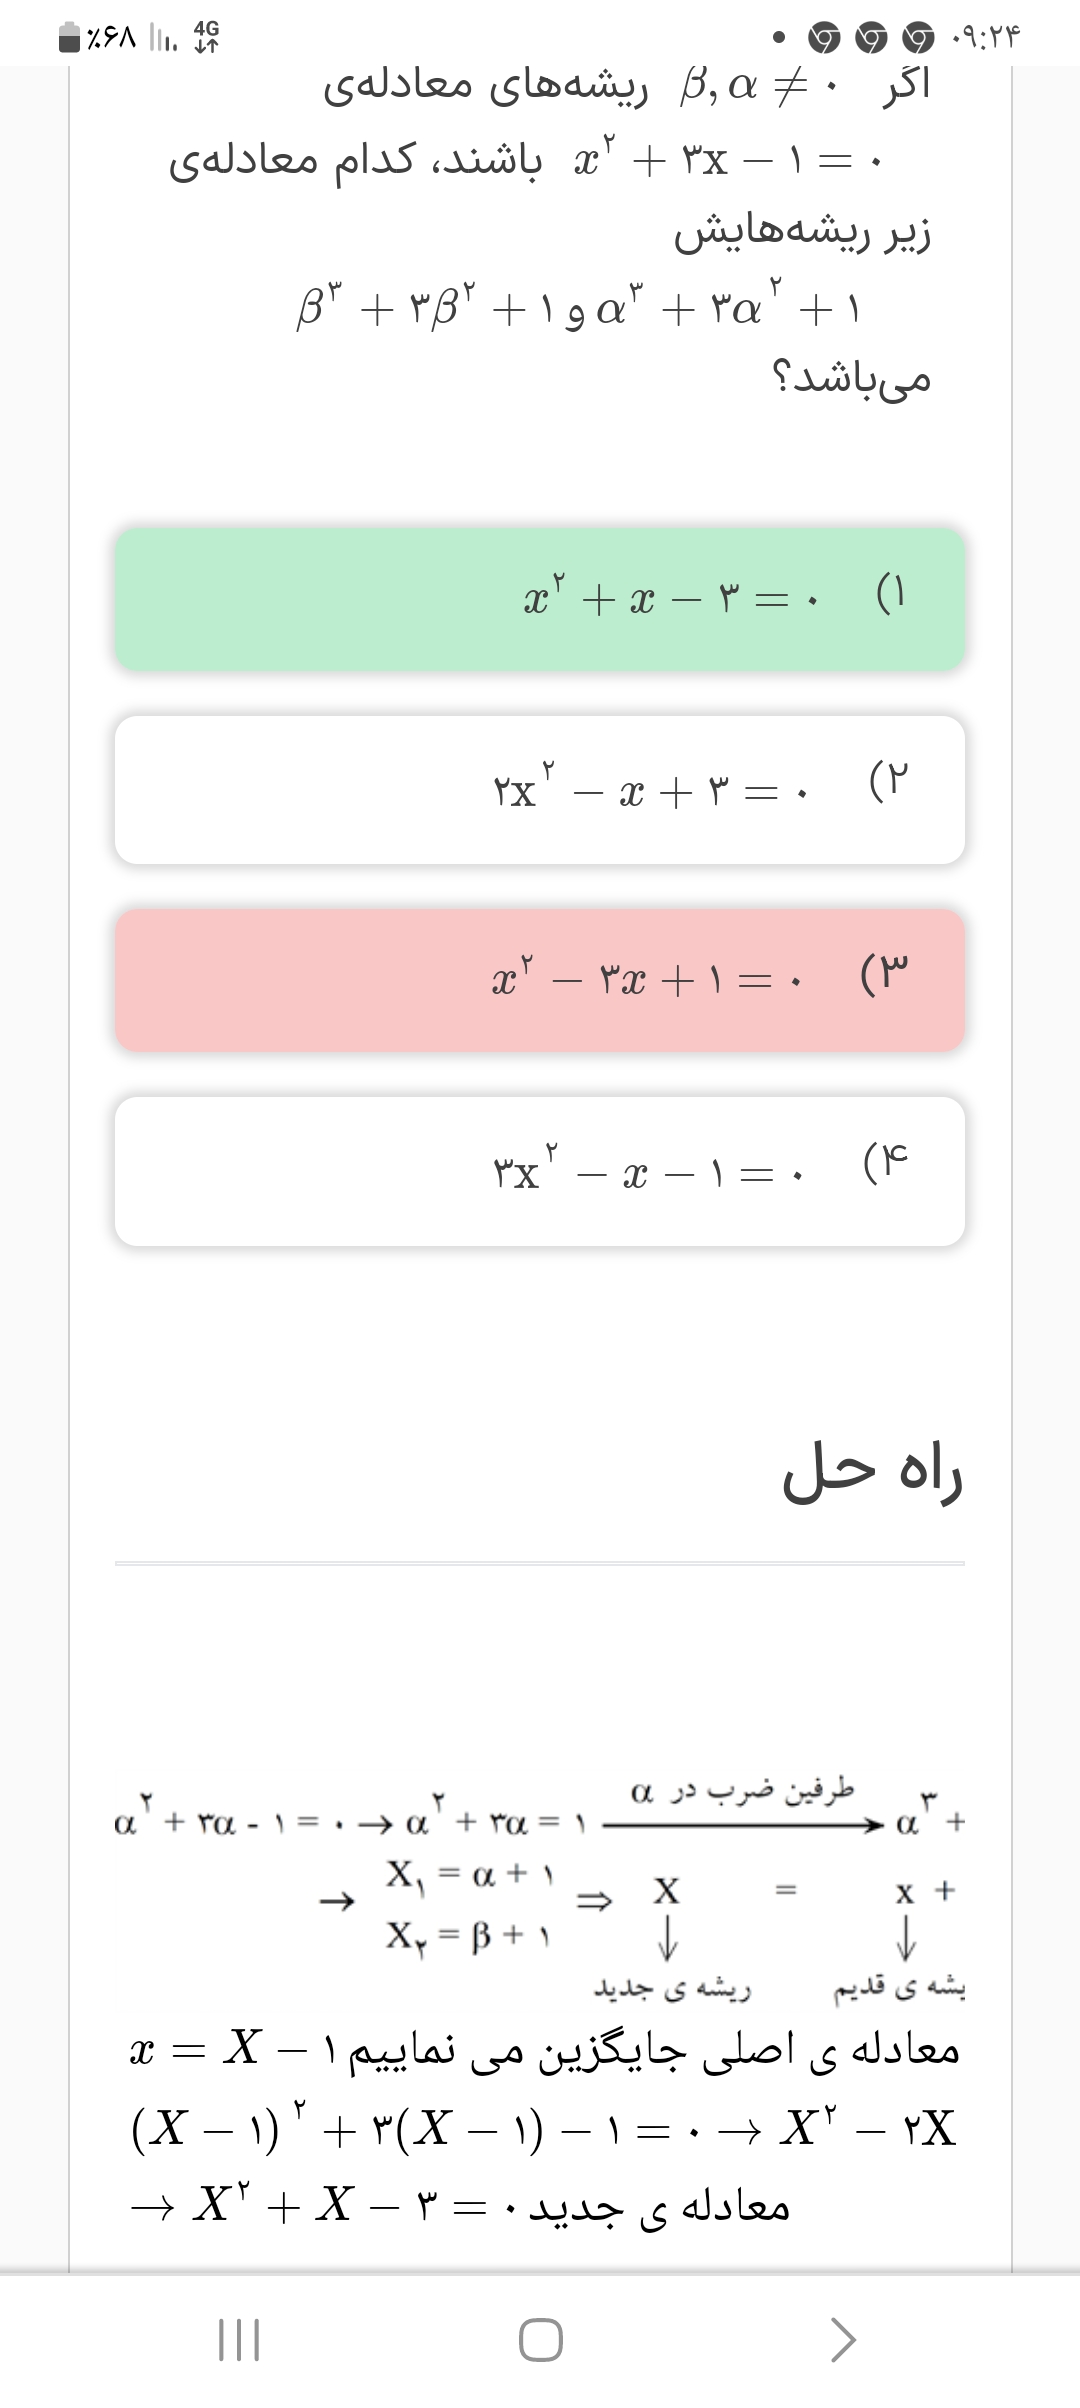This screenshot has width=1080, height=2408.
Task: Tap the rightmost Chrome notification icon
Action: pyautogui.click(x=919, y=39)
